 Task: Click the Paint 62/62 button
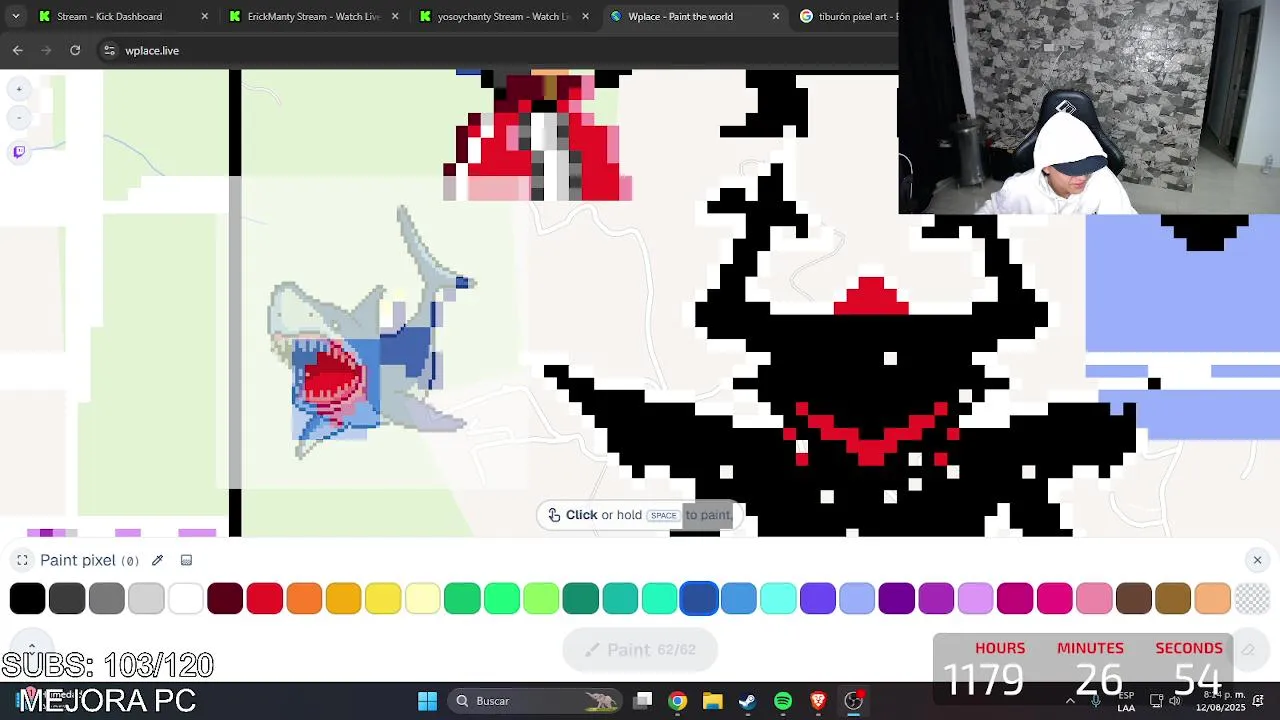click(640, 650)
